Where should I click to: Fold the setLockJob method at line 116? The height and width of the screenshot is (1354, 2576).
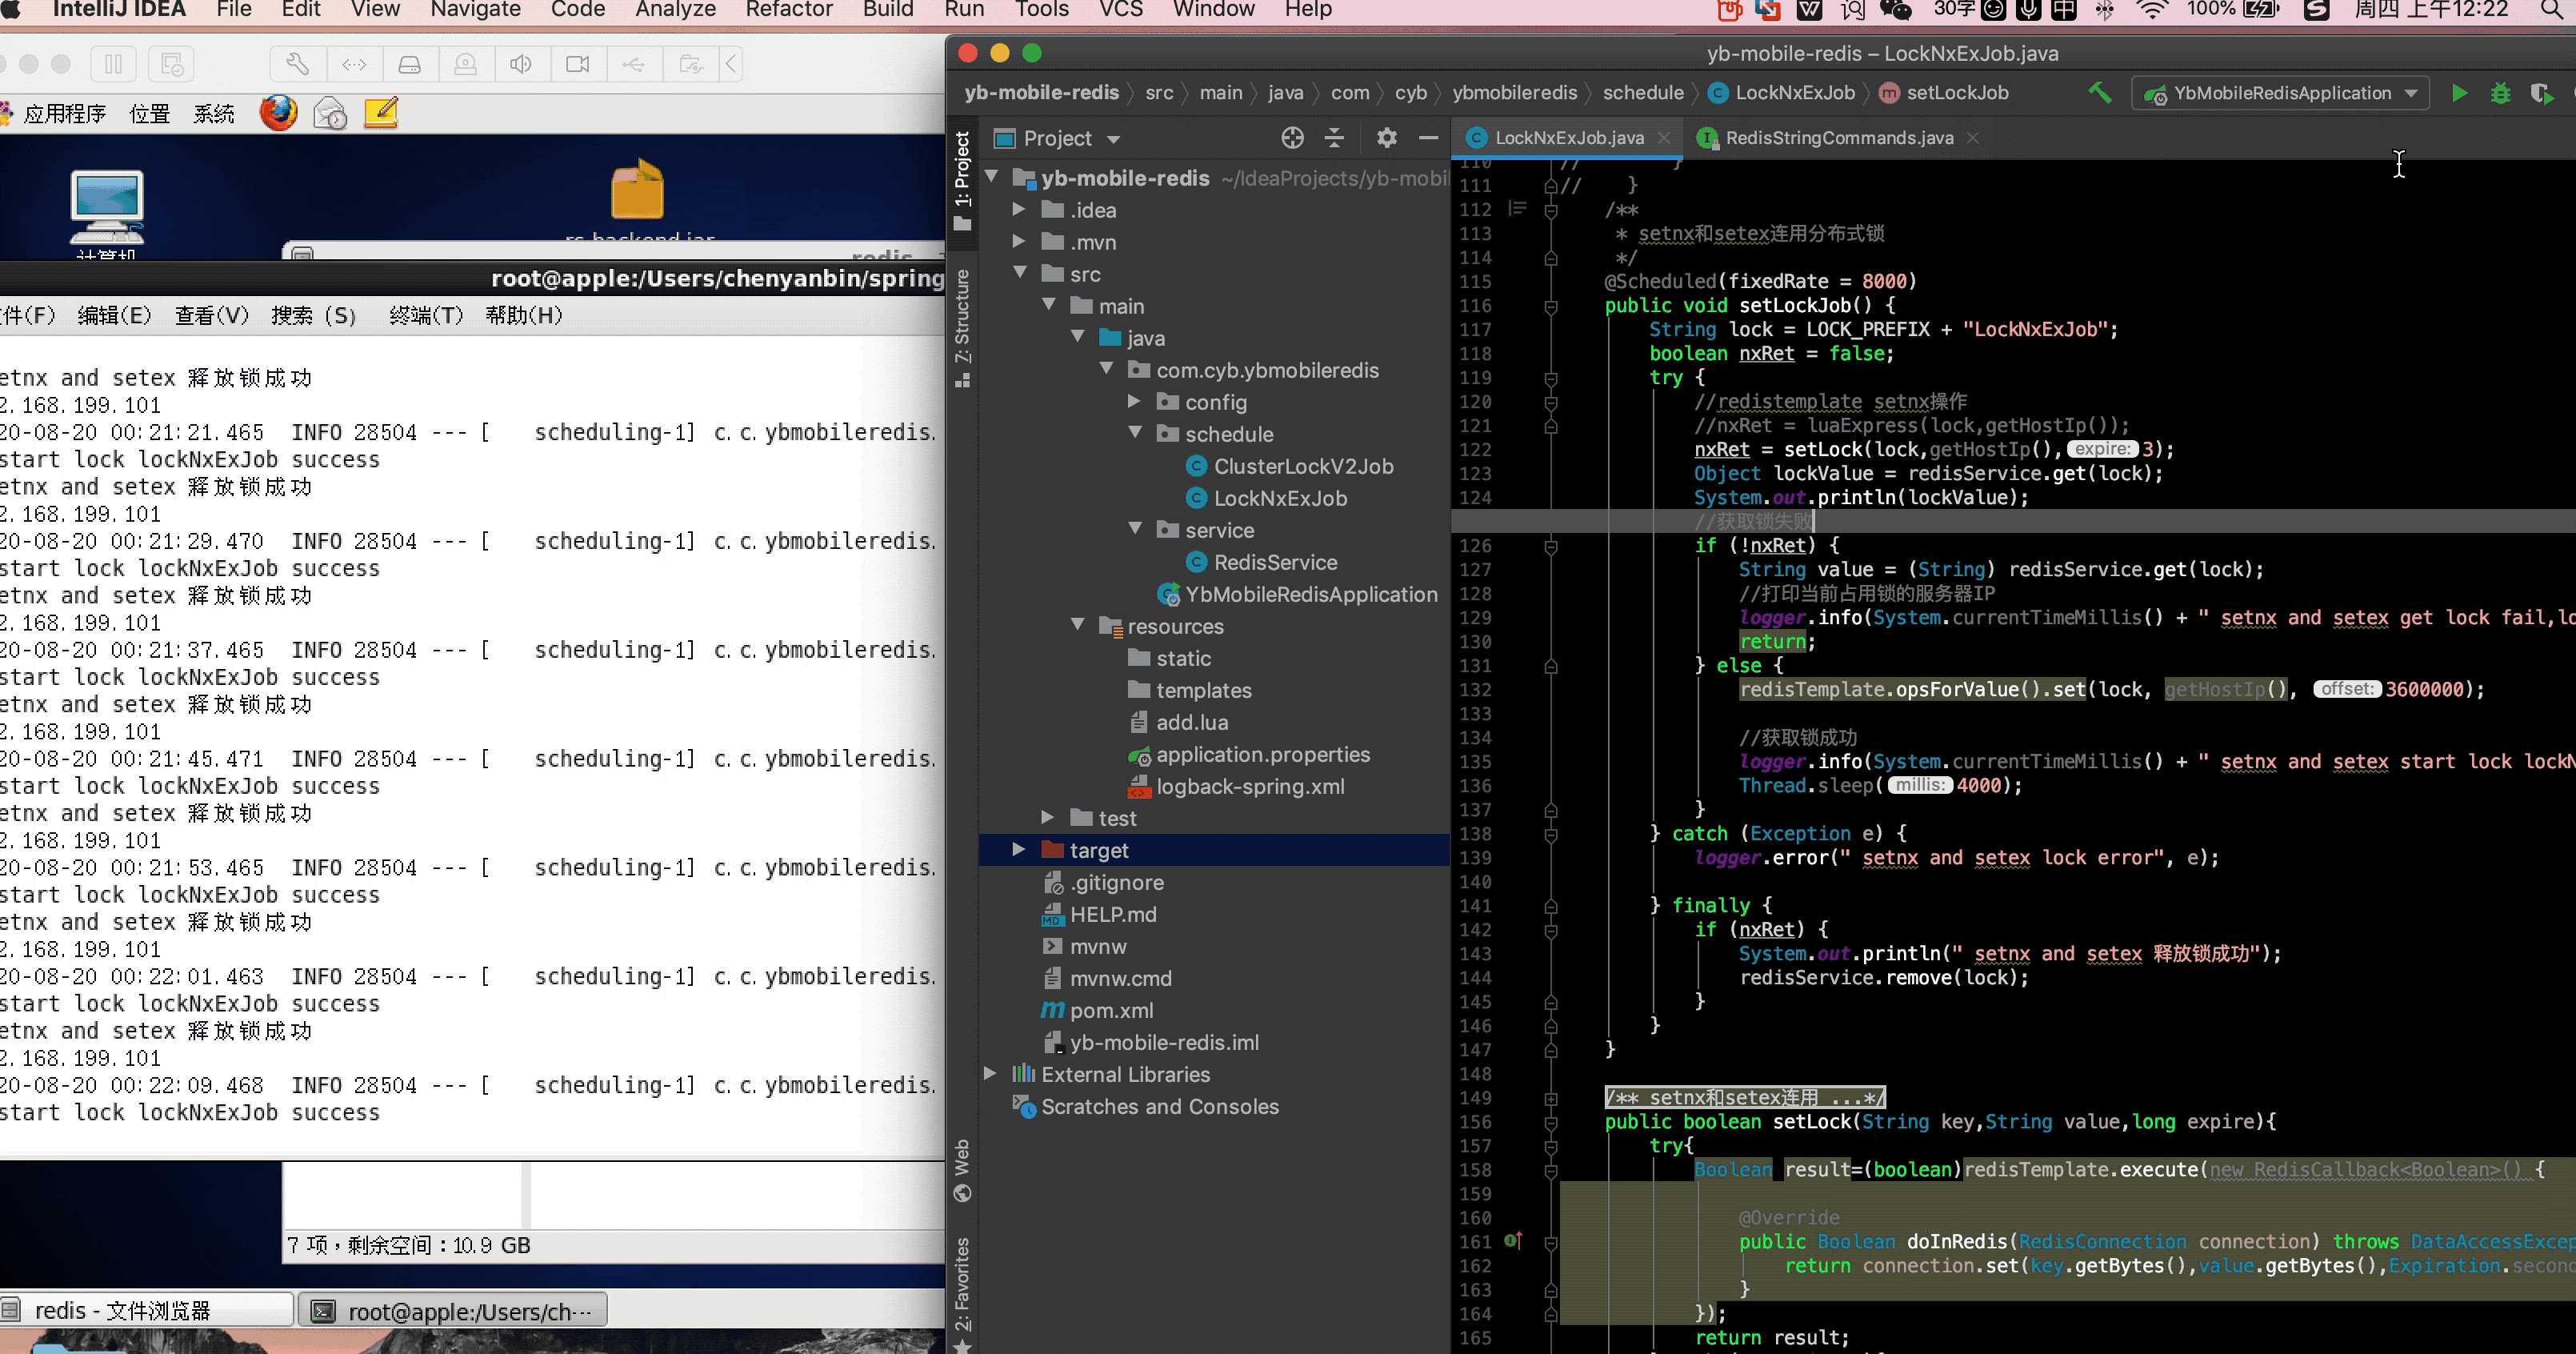[x=1551, y=306]
